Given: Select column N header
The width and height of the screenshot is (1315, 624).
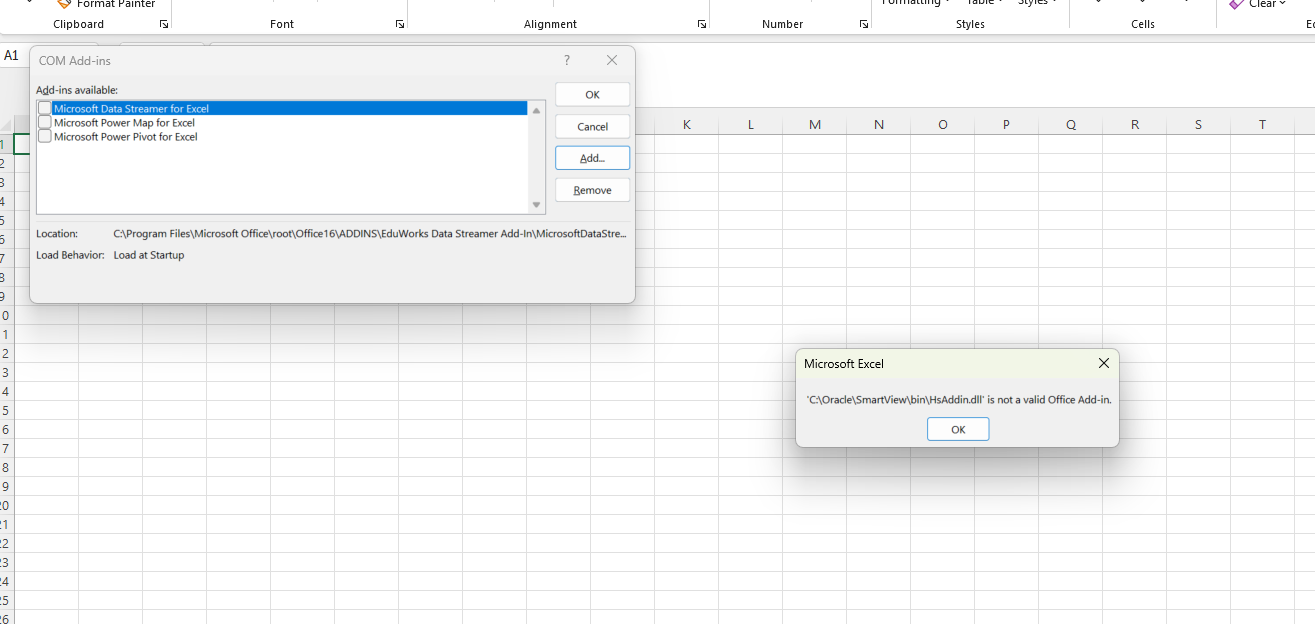Looking at the screenshot, I should click(879, 124).
